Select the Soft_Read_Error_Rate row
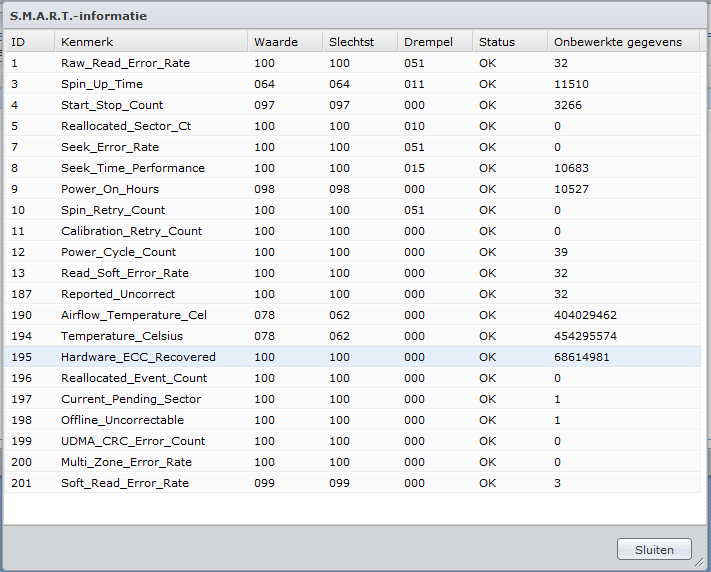Image resolution: width=711 pixels, height=572 pixels. (x=125, y=483)
